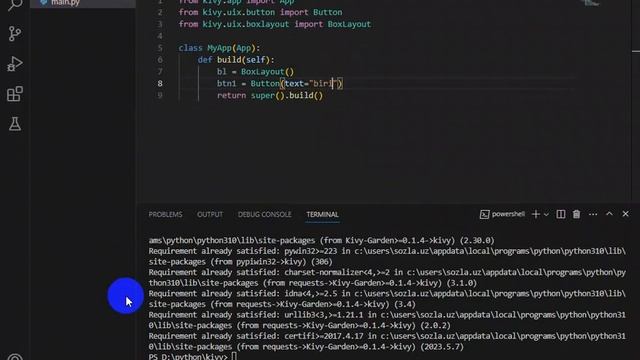Split the terminal pane
640x360 pixels.
561,214
